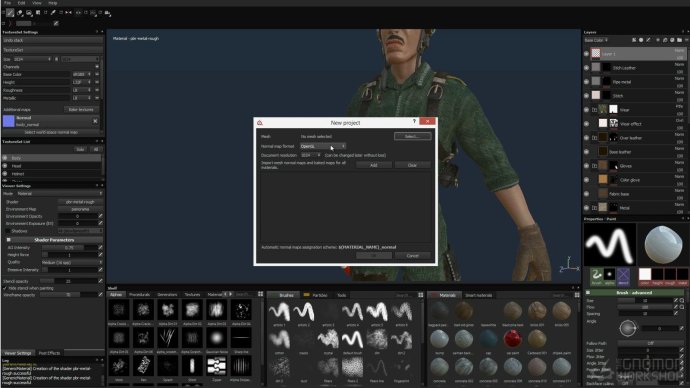The height and width of the screenshot is (388, 690).
Task: Select the Paint brush tool in the toolbar
Action: [x=10, y=13]
